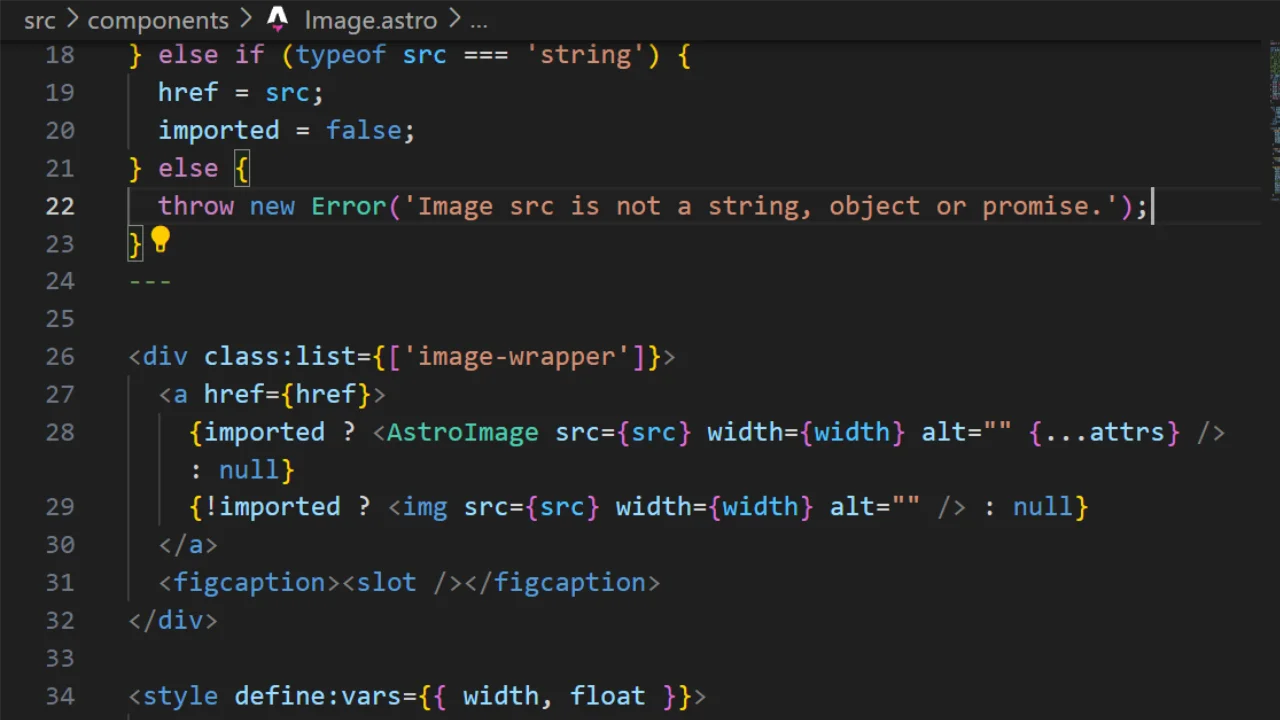Open the "src" breadcrumb folder
The height and width of the screenshot is (720, 1280).
39,20
